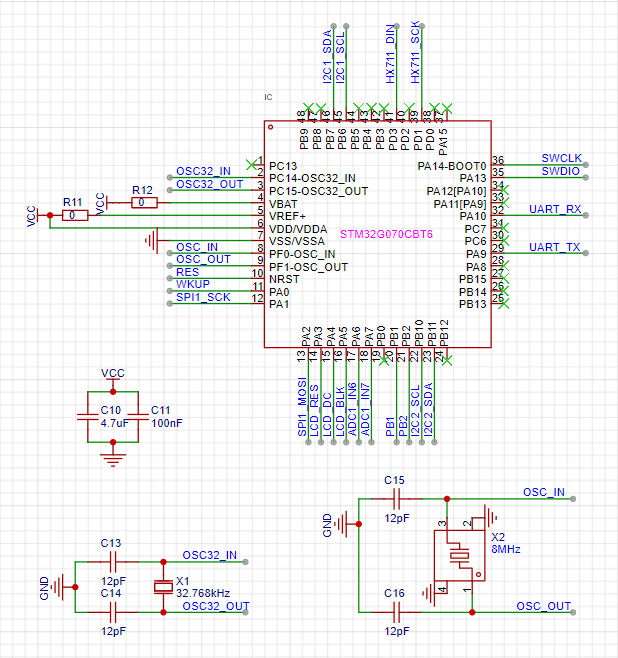Click the UART_TX net label
The image size is (618, 658).
click(x=555, y=247)
